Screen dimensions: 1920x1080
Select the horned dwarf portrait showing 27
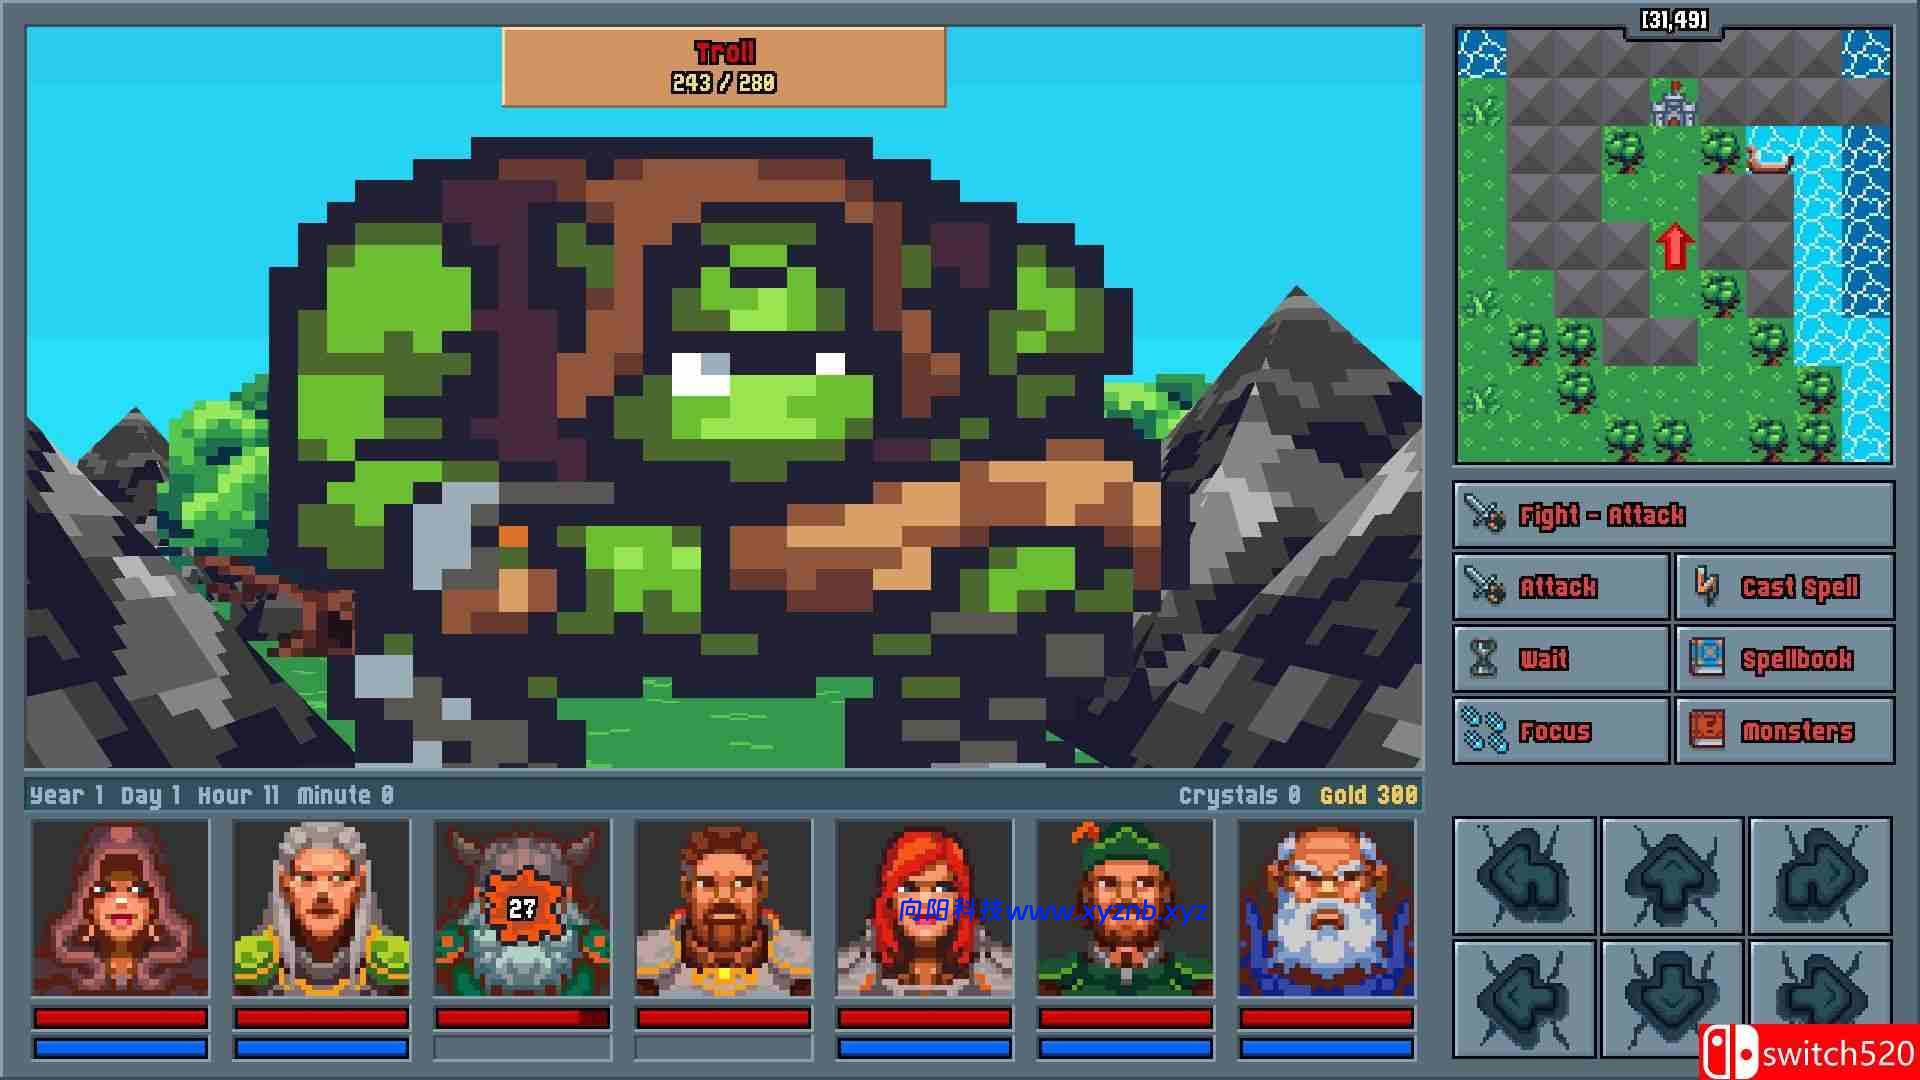[522, 908]
